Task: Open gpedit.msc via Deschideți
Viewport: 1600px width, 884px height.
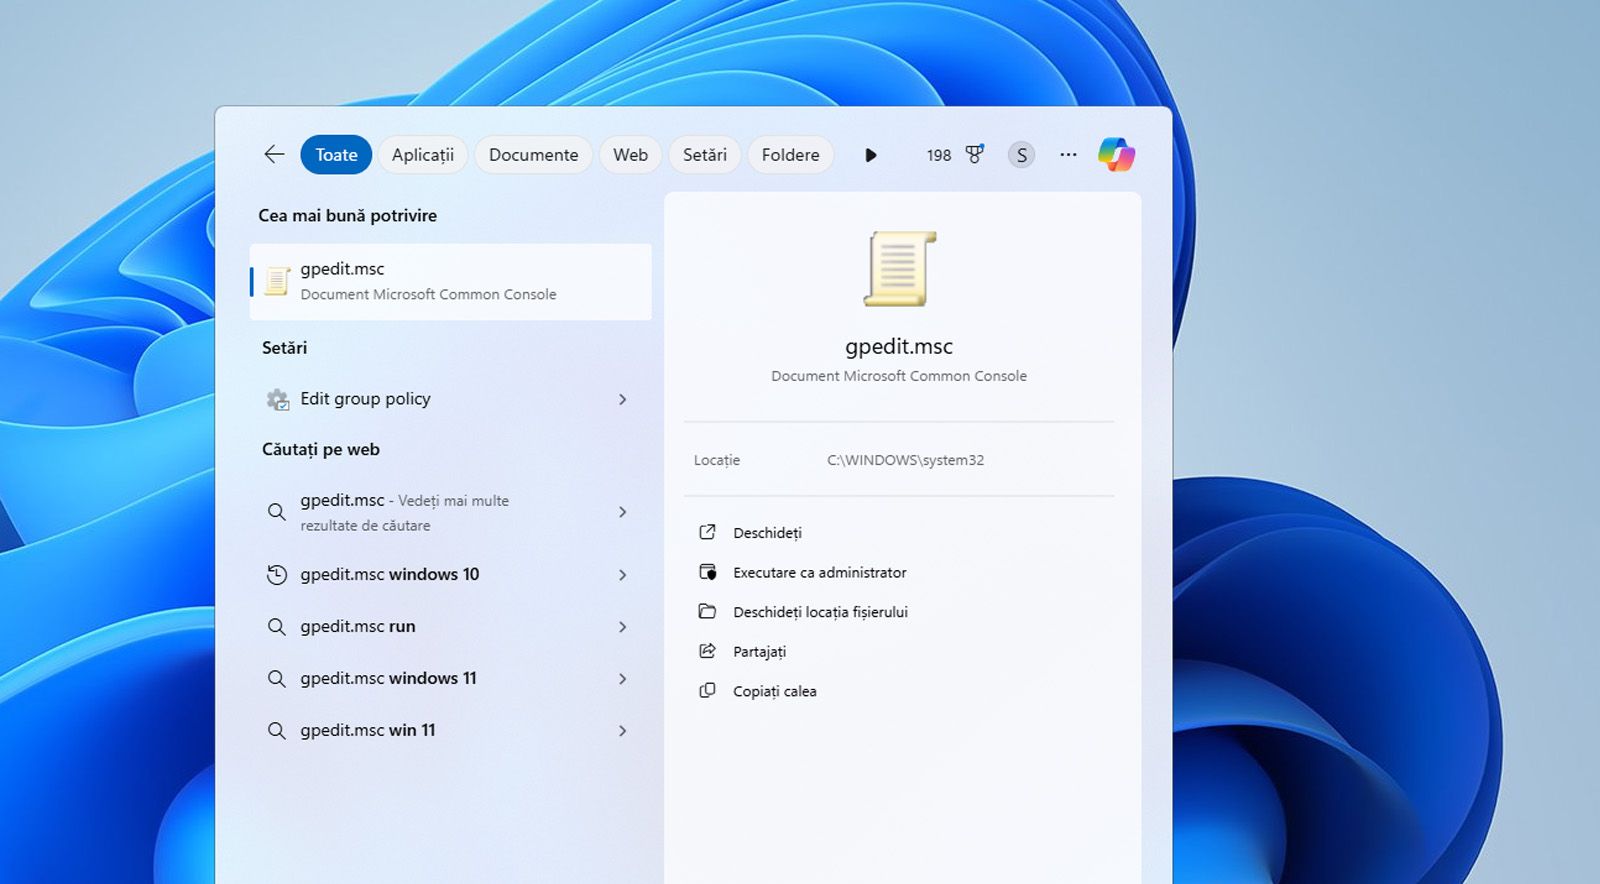Action: click(x=767, y=533)
